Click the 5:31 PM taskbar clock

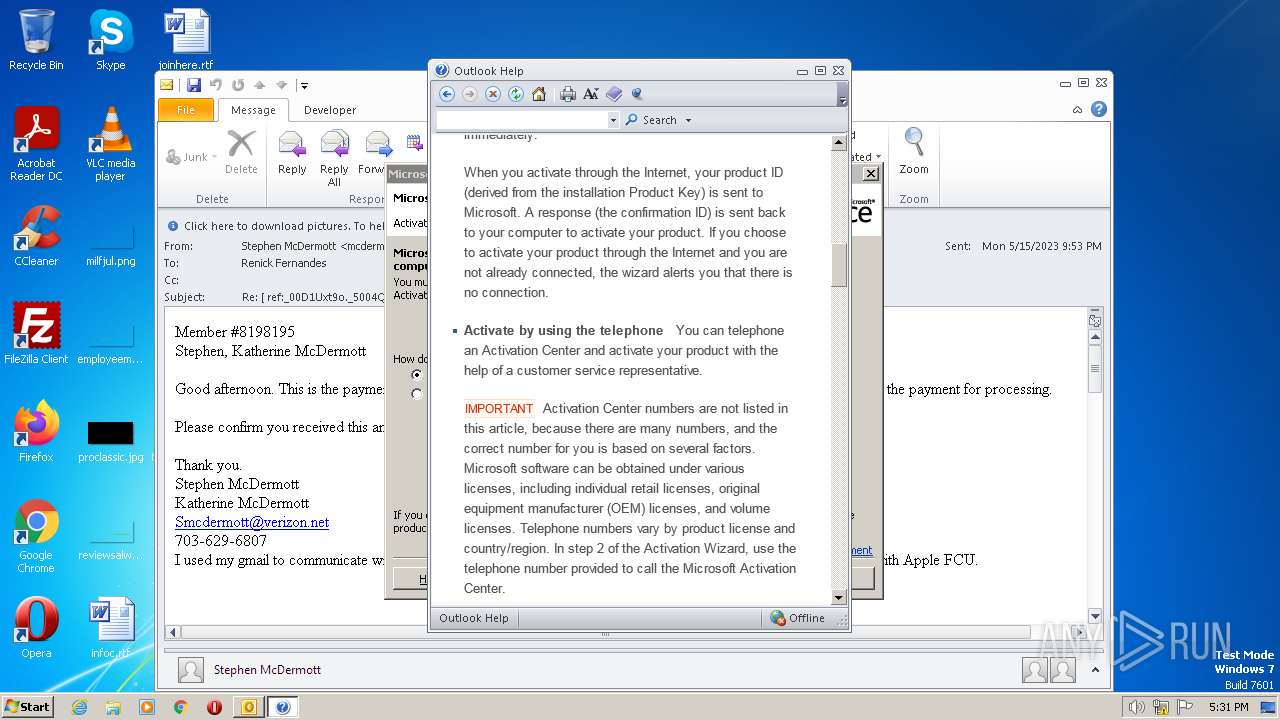tap(1228, 707)
